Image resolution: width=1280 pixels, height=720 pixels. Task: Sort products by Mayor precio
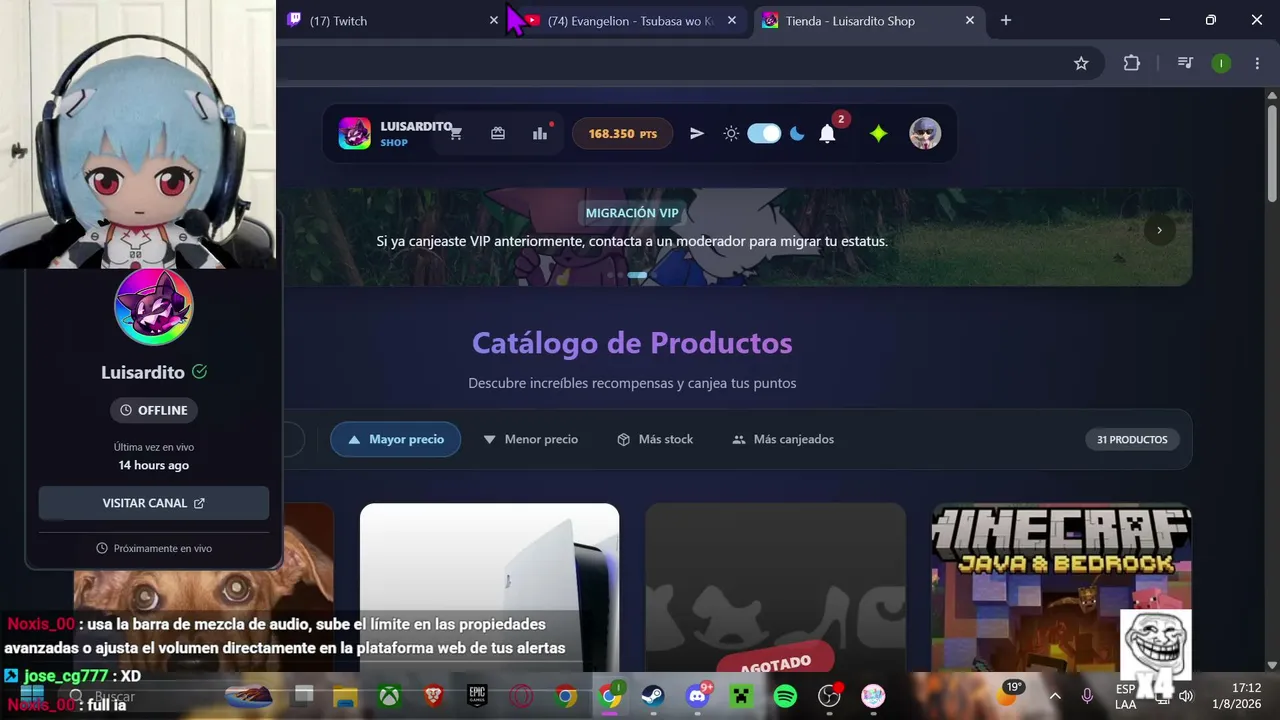395,439
